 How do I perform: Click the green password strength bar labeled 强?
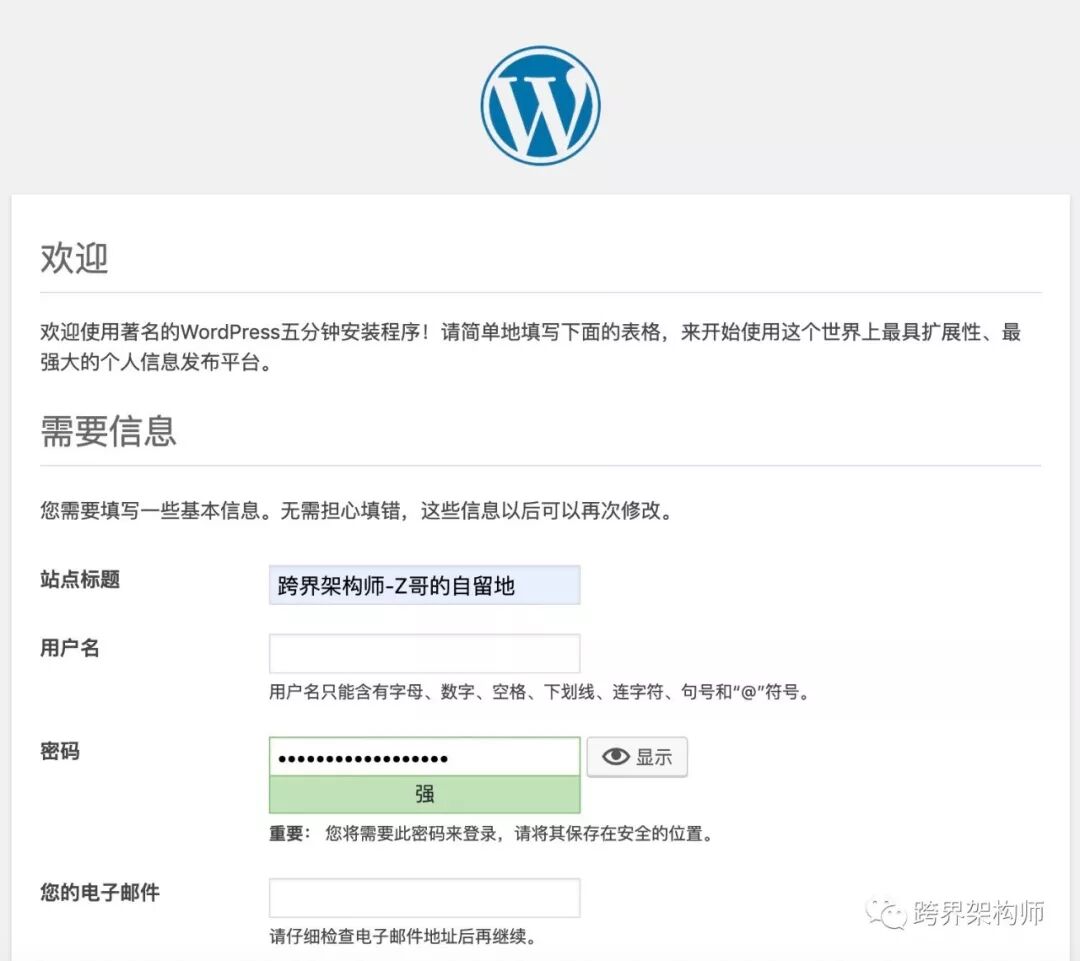(424, 793)
